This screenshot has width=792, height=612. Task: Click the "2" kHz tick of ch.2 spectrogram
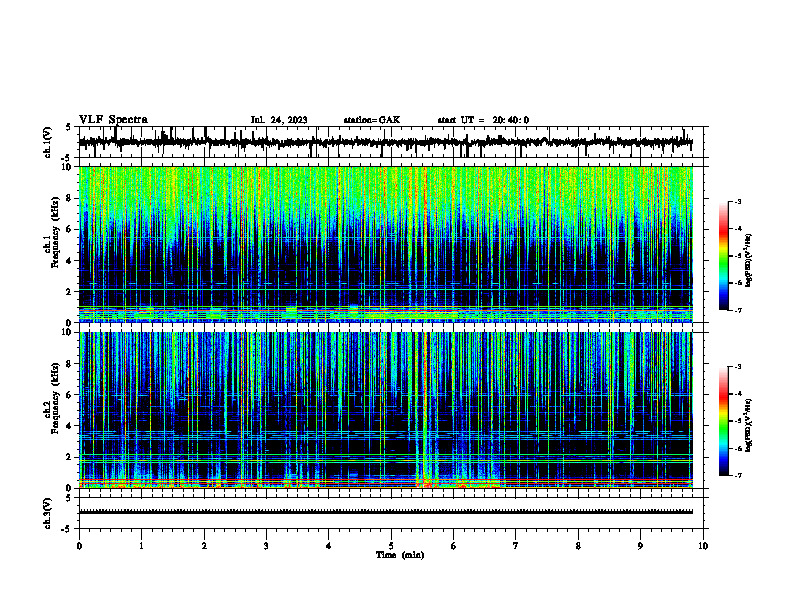click(70, 457)
